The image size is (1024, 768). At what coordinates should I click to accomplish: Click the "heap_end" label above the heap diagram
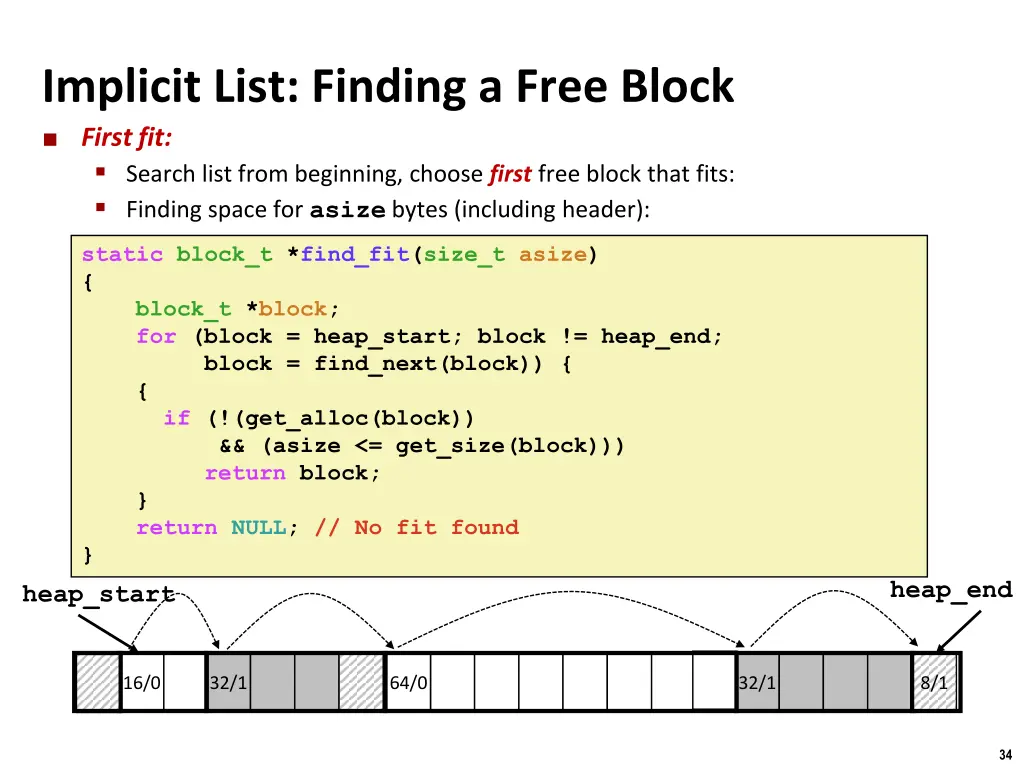tap(951, 590)
